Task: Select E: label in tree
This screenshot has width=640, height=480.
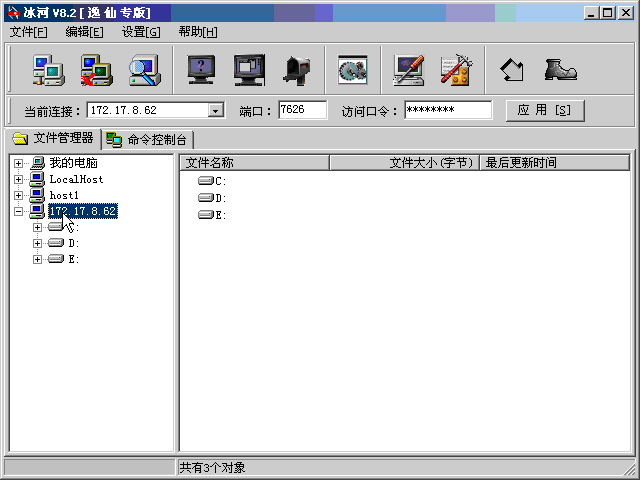Action: 74,259
